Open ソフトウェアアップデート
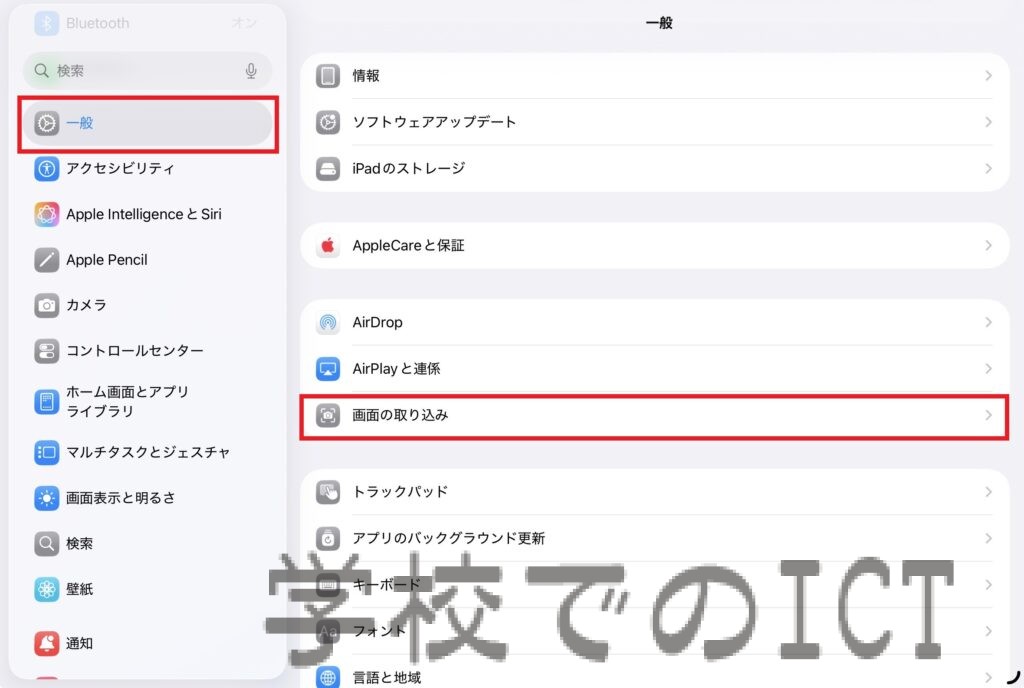This screenshot has width=1024, height=688. tap(434, 122)
